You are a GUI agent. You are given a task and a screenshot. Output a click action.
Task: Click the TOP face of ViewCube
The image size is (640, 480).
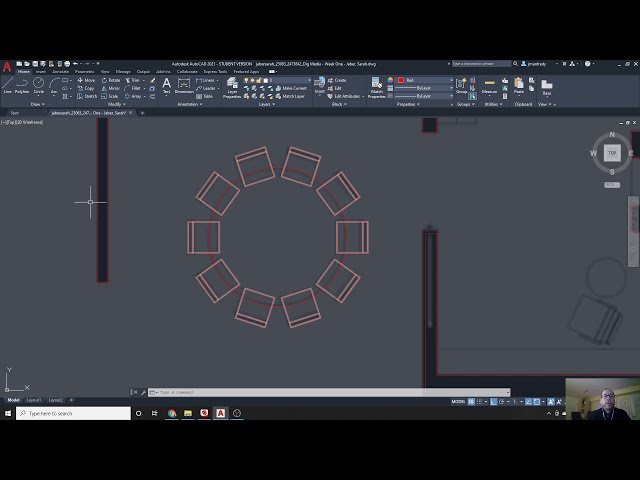612,153
